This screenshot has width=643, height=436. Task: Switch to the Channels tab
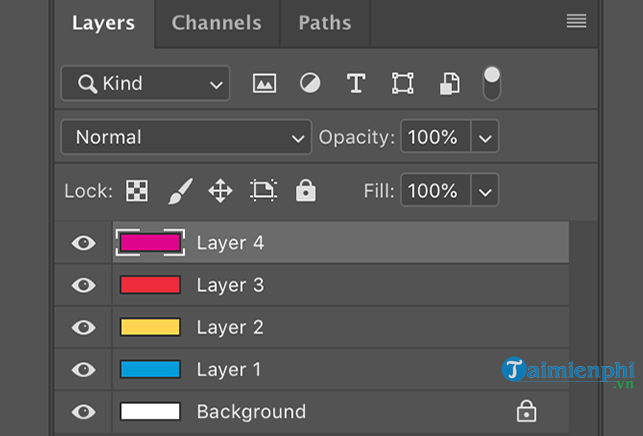point(217,23)
